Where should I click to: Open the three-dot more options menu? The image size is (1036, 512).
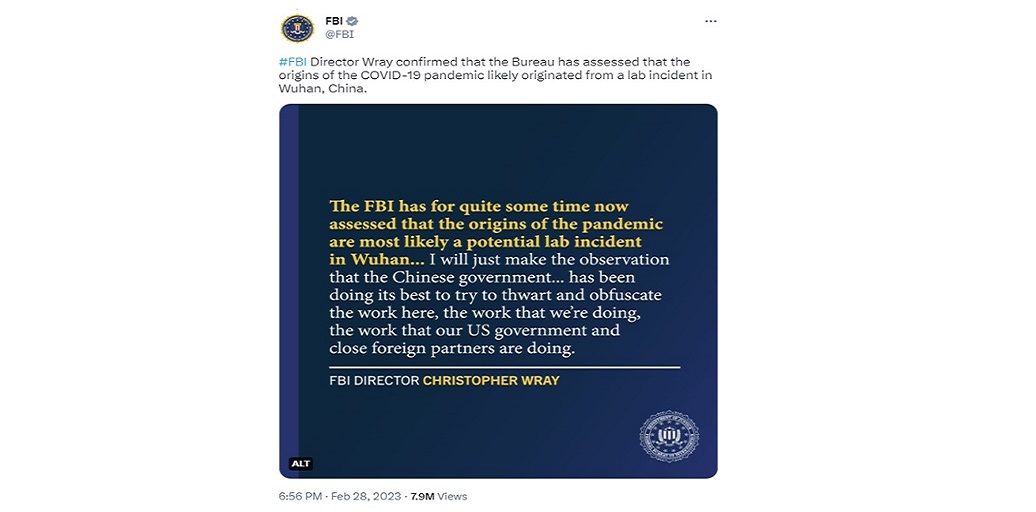point(710,21)
